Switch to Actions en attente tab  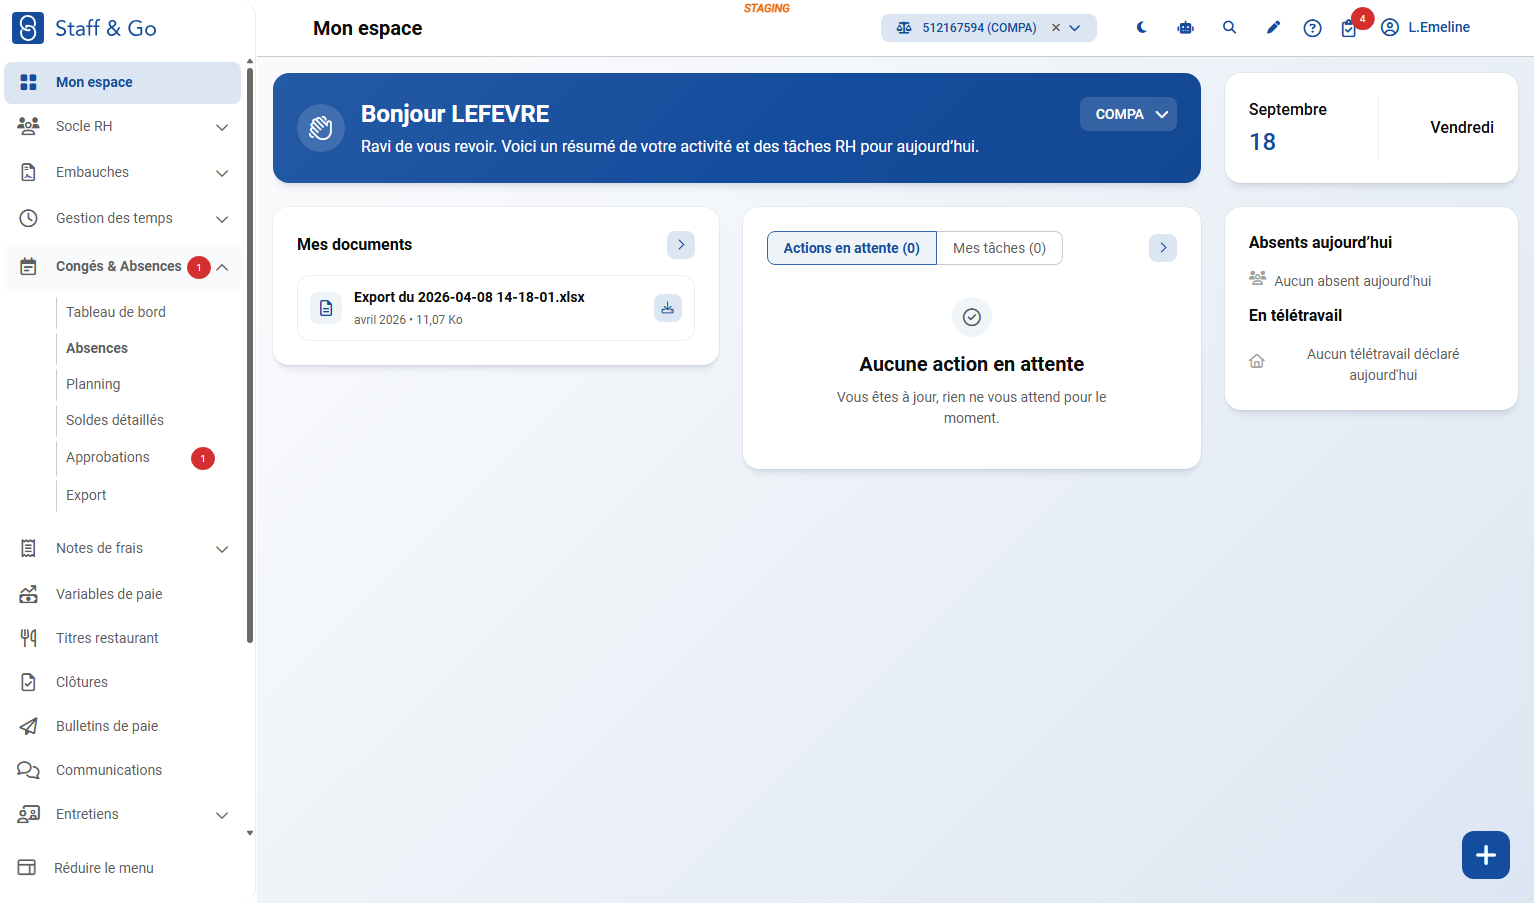pos(851,248)
